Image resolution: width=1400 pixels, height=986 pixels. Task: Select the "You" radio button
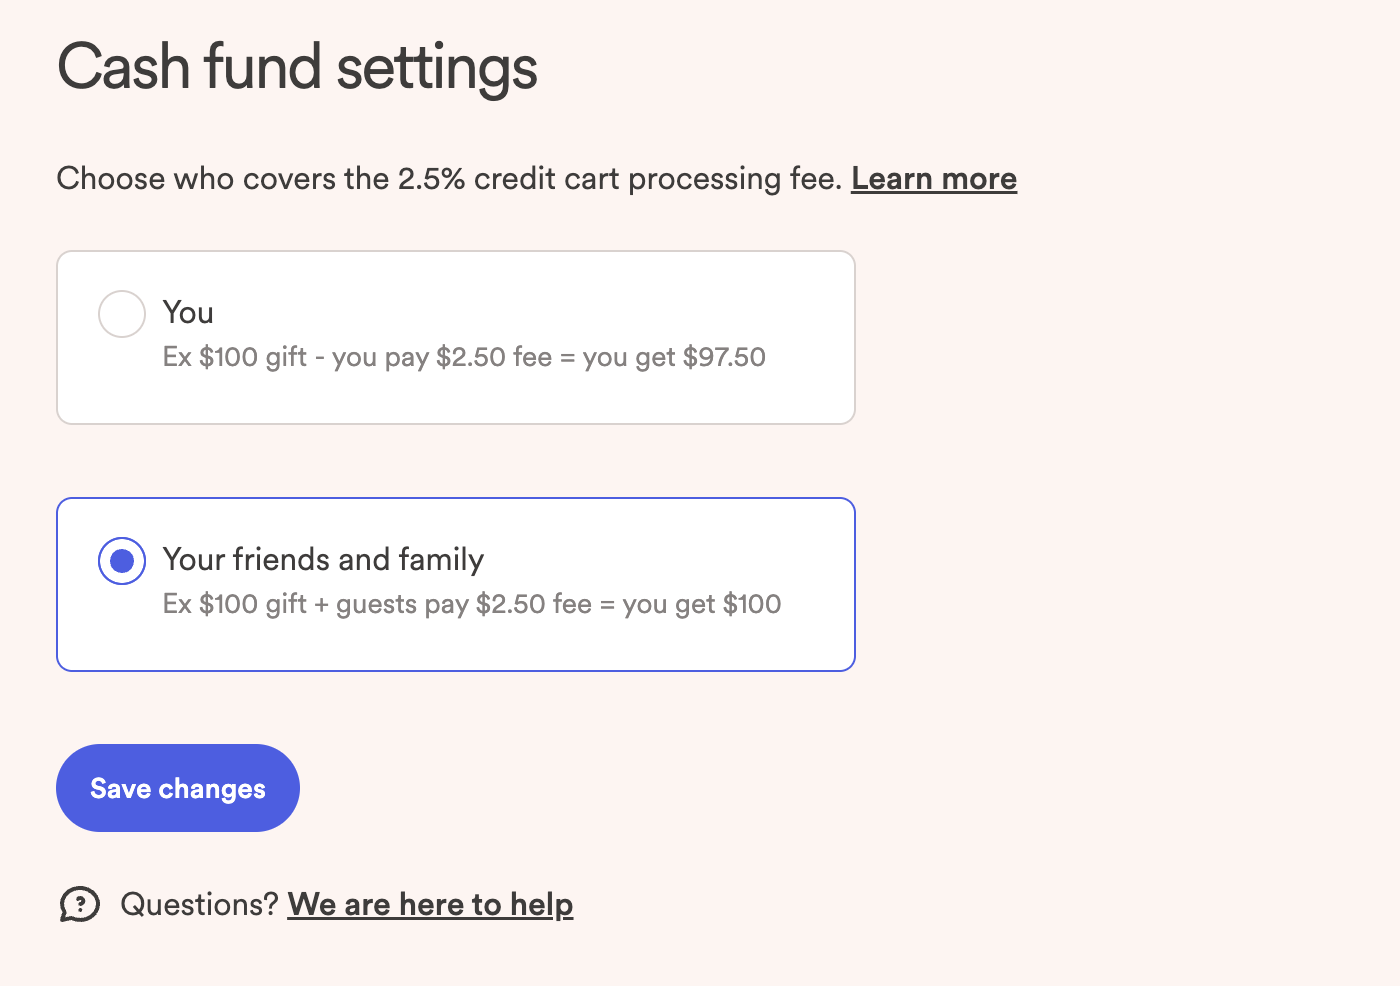pos(122,314)
